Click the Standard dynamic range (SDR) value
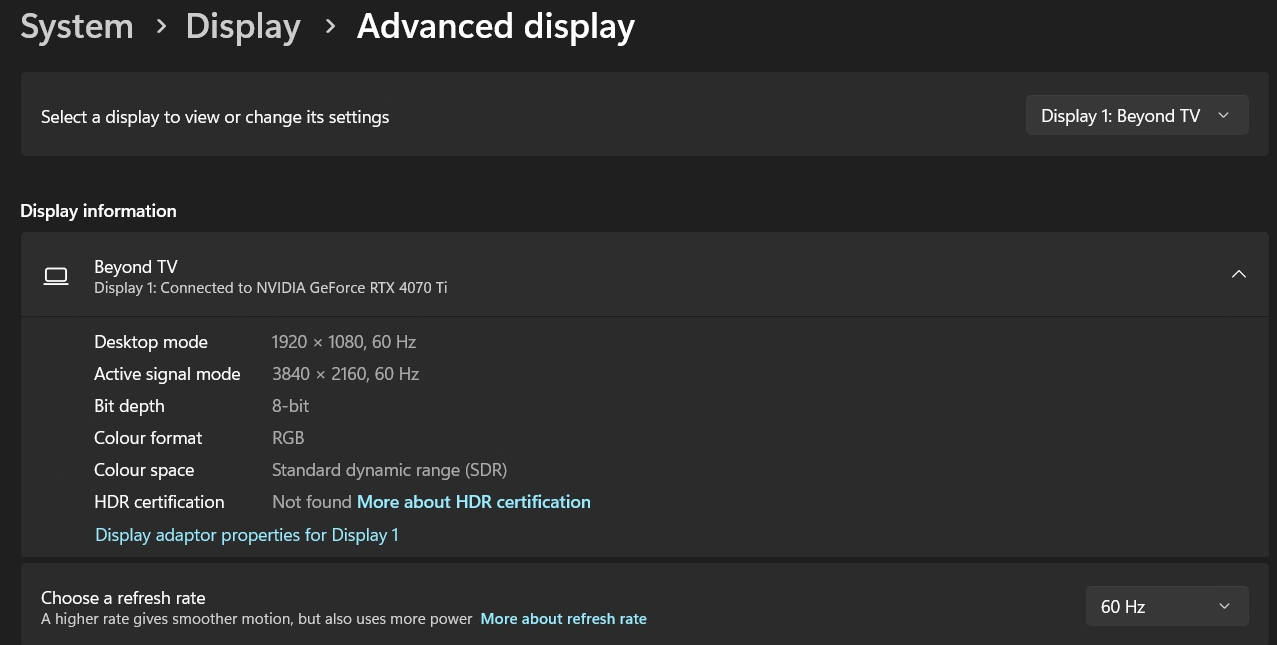The width and height of the screenshot is (1277, 645). point(389,469)
